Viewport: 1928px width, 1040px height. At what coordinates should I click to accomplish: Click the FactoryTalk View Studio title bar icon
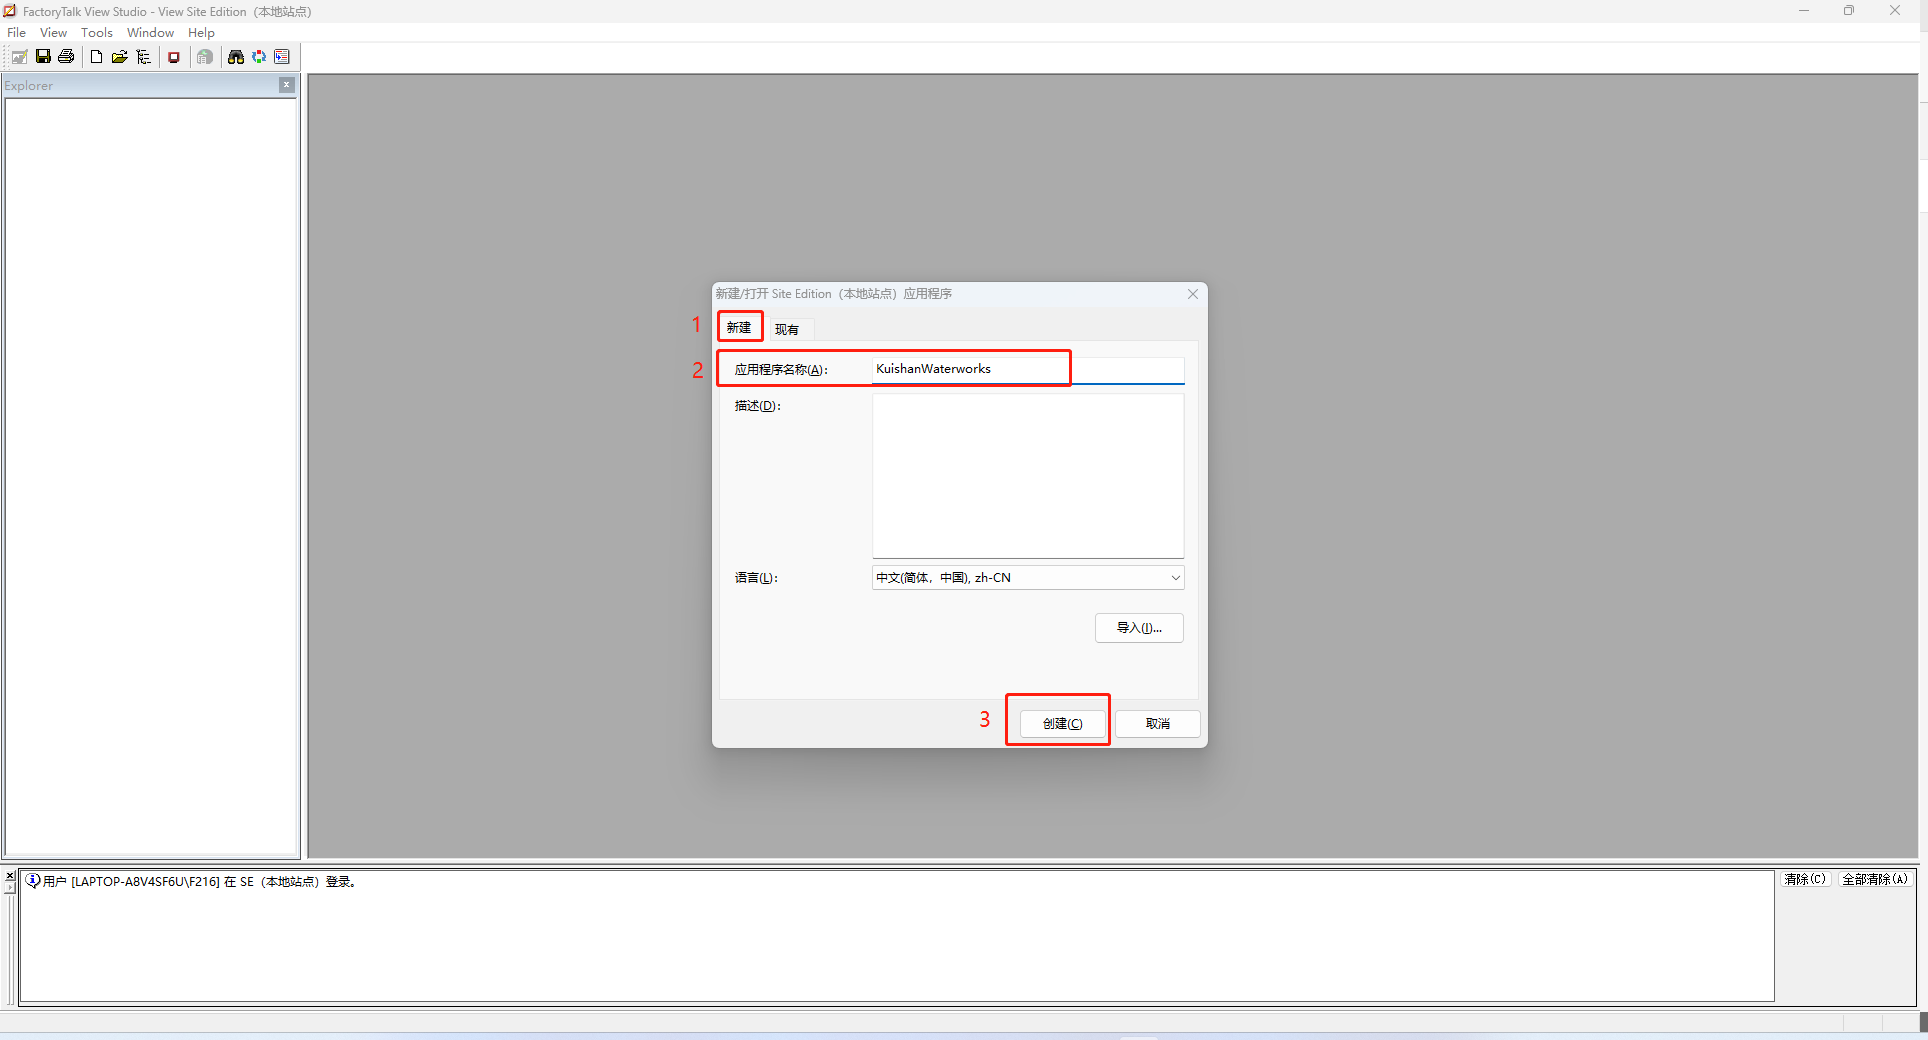(x=10, y=11)
